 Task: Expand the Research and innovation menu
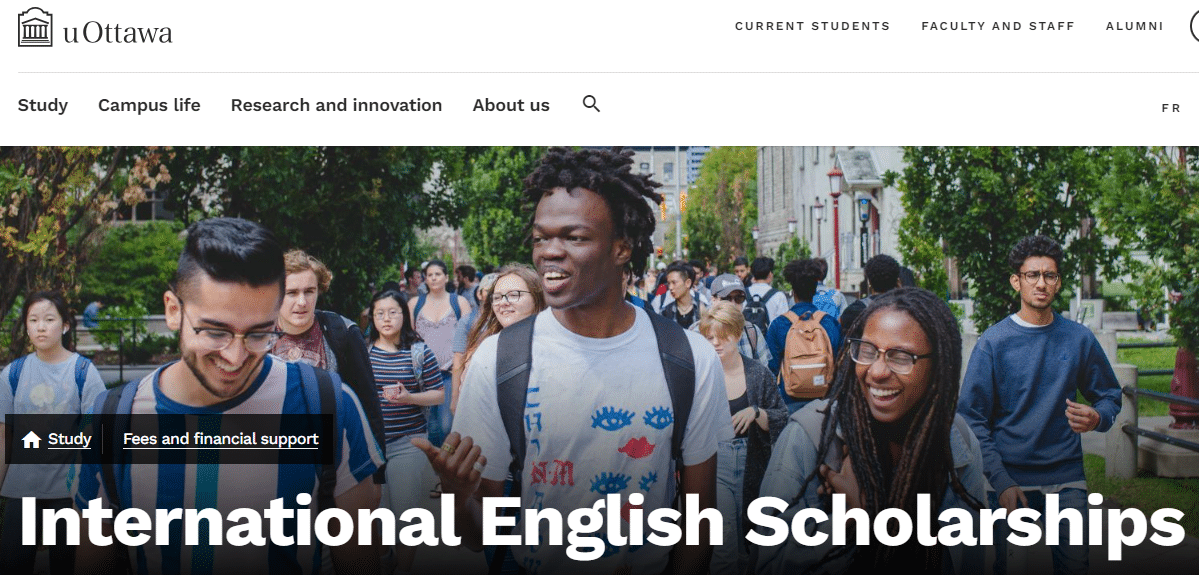tap(336, 106)
